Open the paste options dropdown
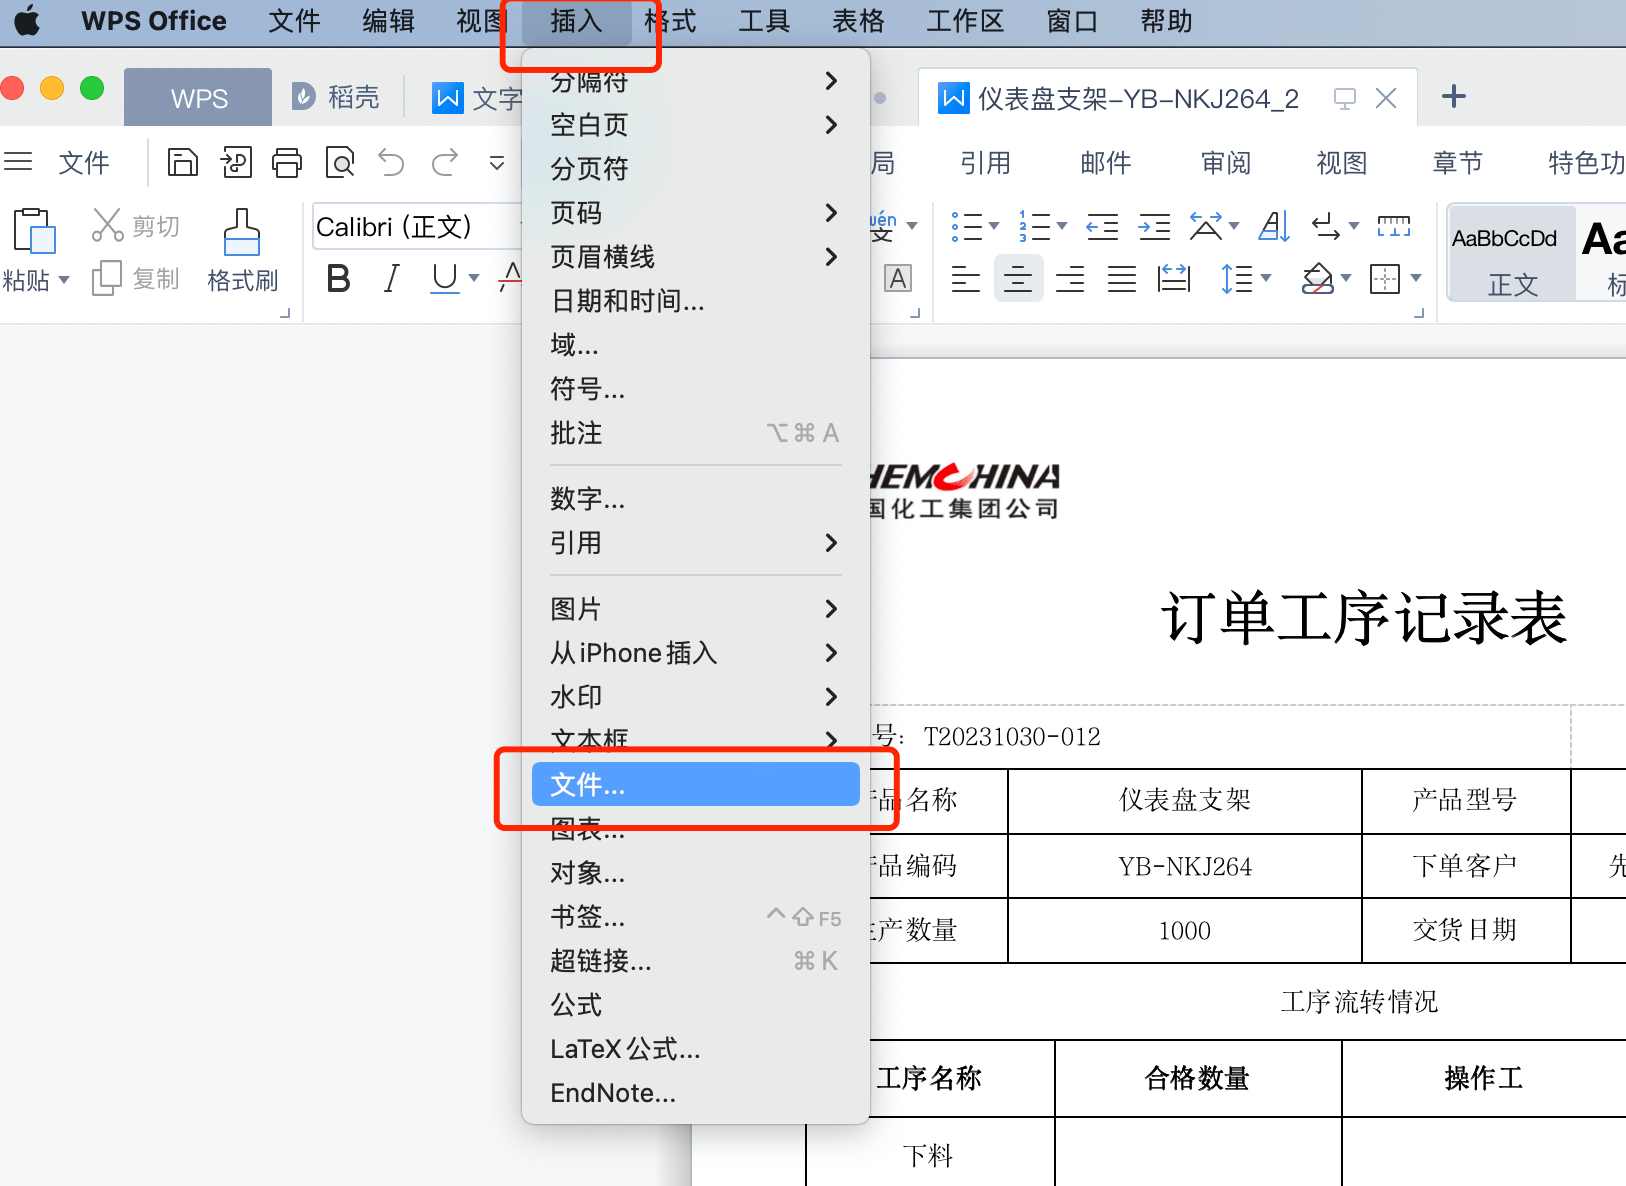Image resolution: width=1626 pixels, height=1186 pixels. (63, 280)
